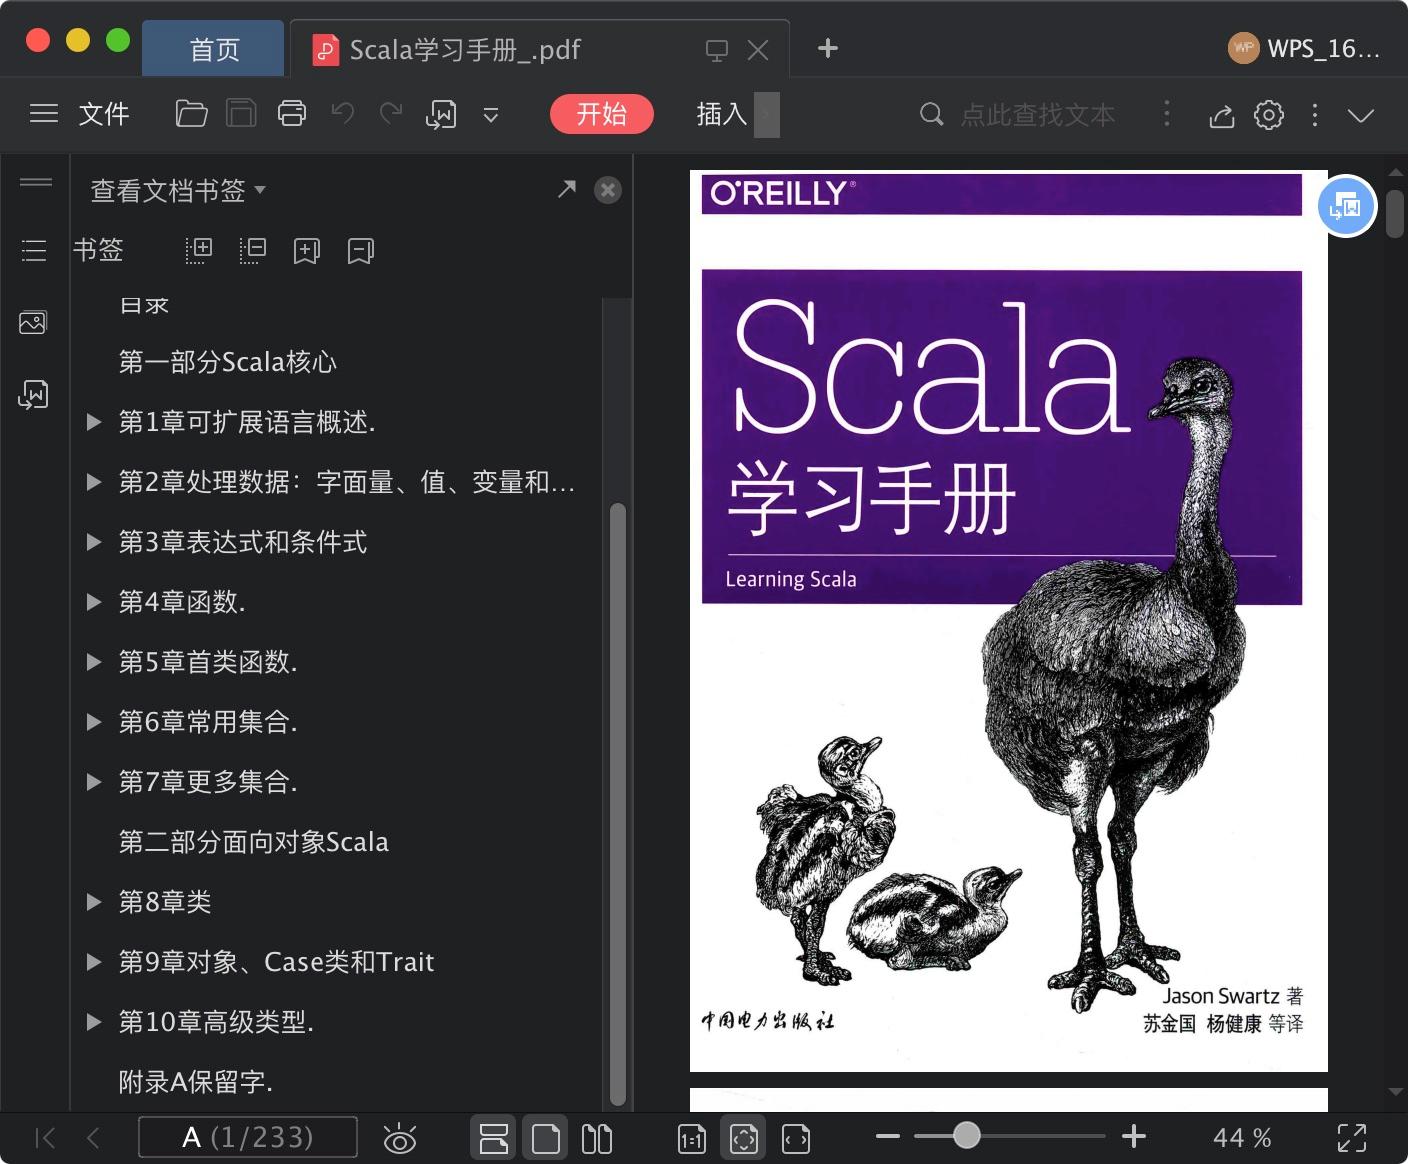This screenshot has width=1408, height=1164.
Task: Click zoom in plus button
Action: pos(1133,1136)
